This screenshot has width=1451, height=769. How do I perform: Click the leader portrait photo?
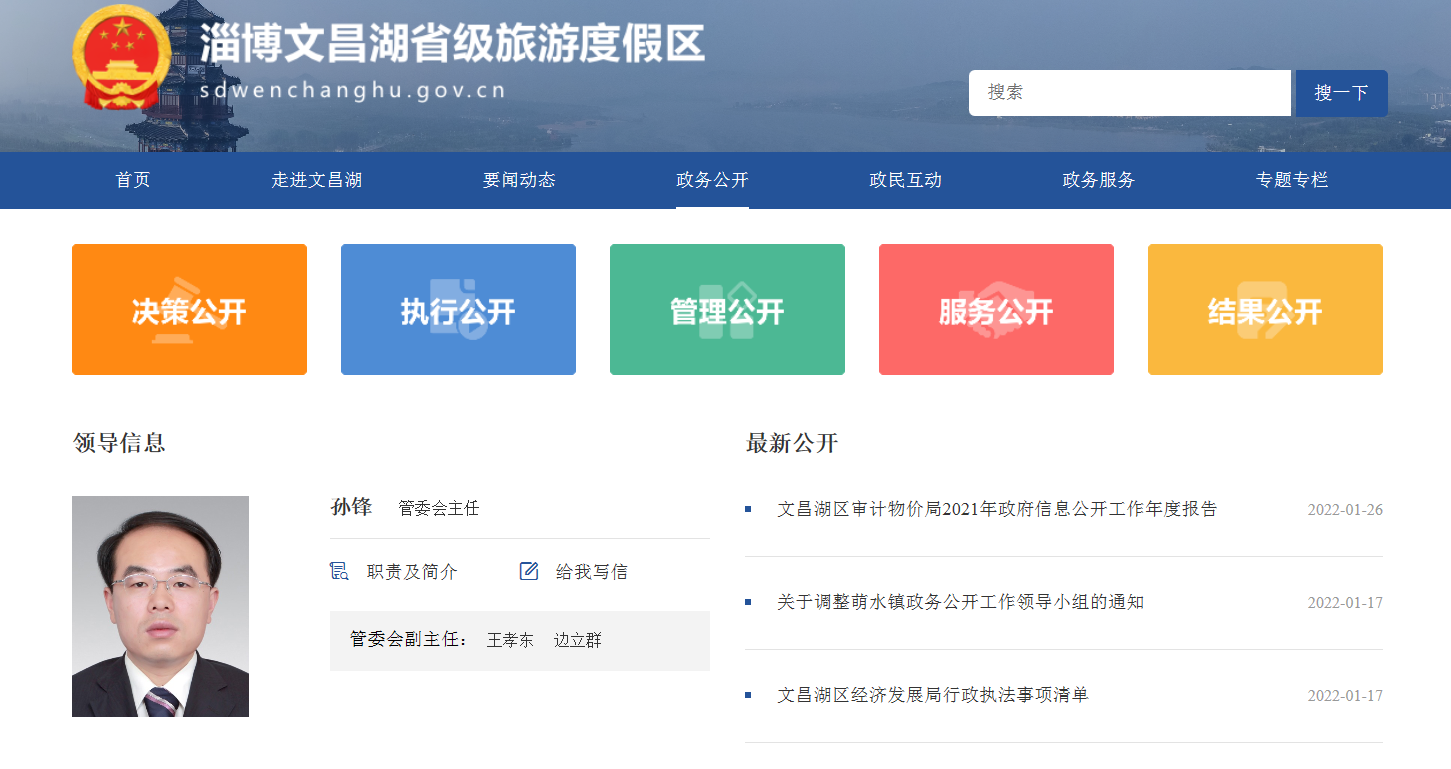pos(160,606)
